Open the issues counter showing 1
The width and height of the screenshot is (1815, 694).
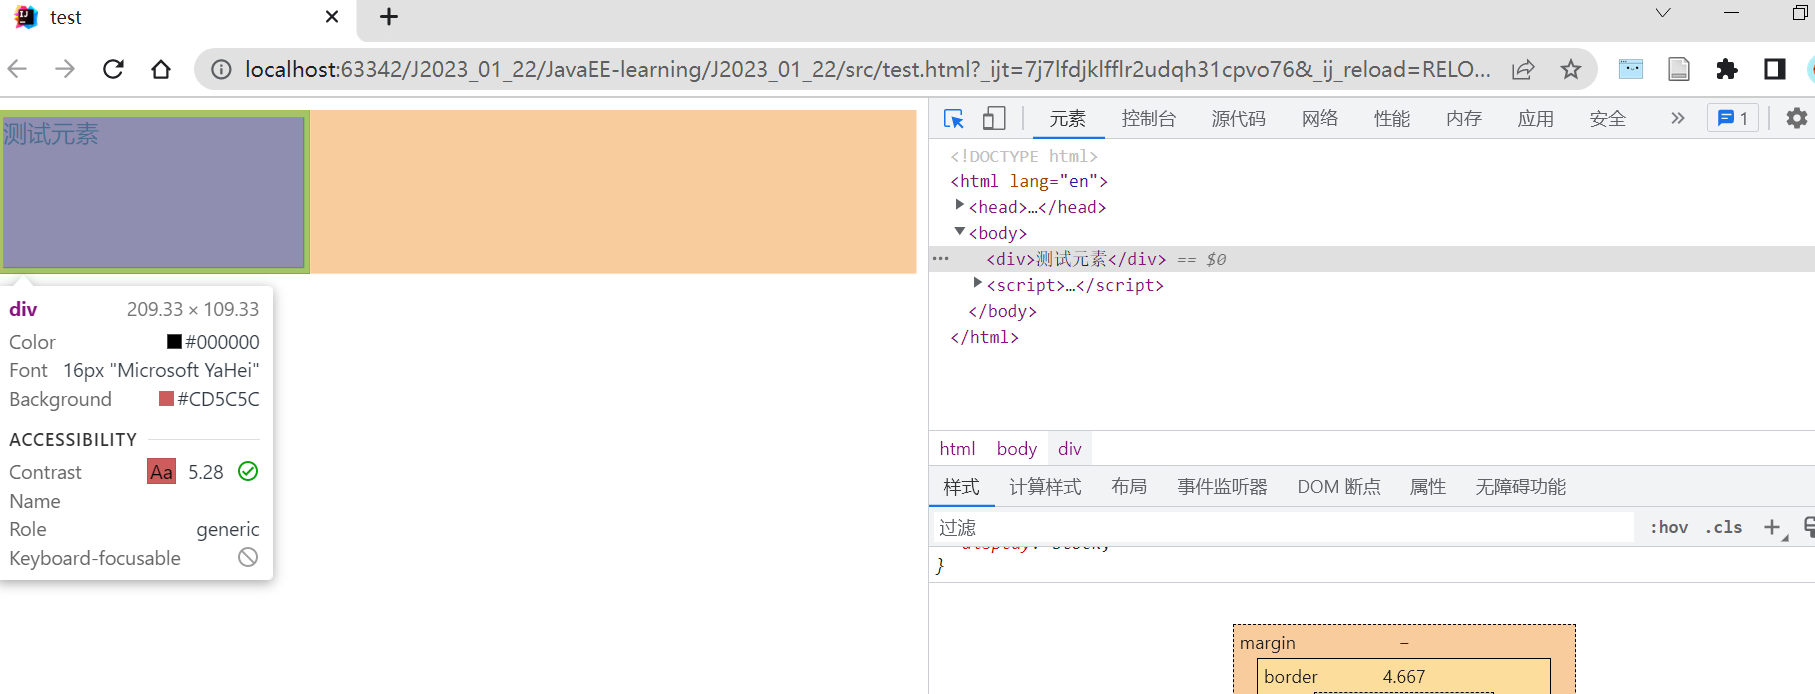click(1733, 119)
